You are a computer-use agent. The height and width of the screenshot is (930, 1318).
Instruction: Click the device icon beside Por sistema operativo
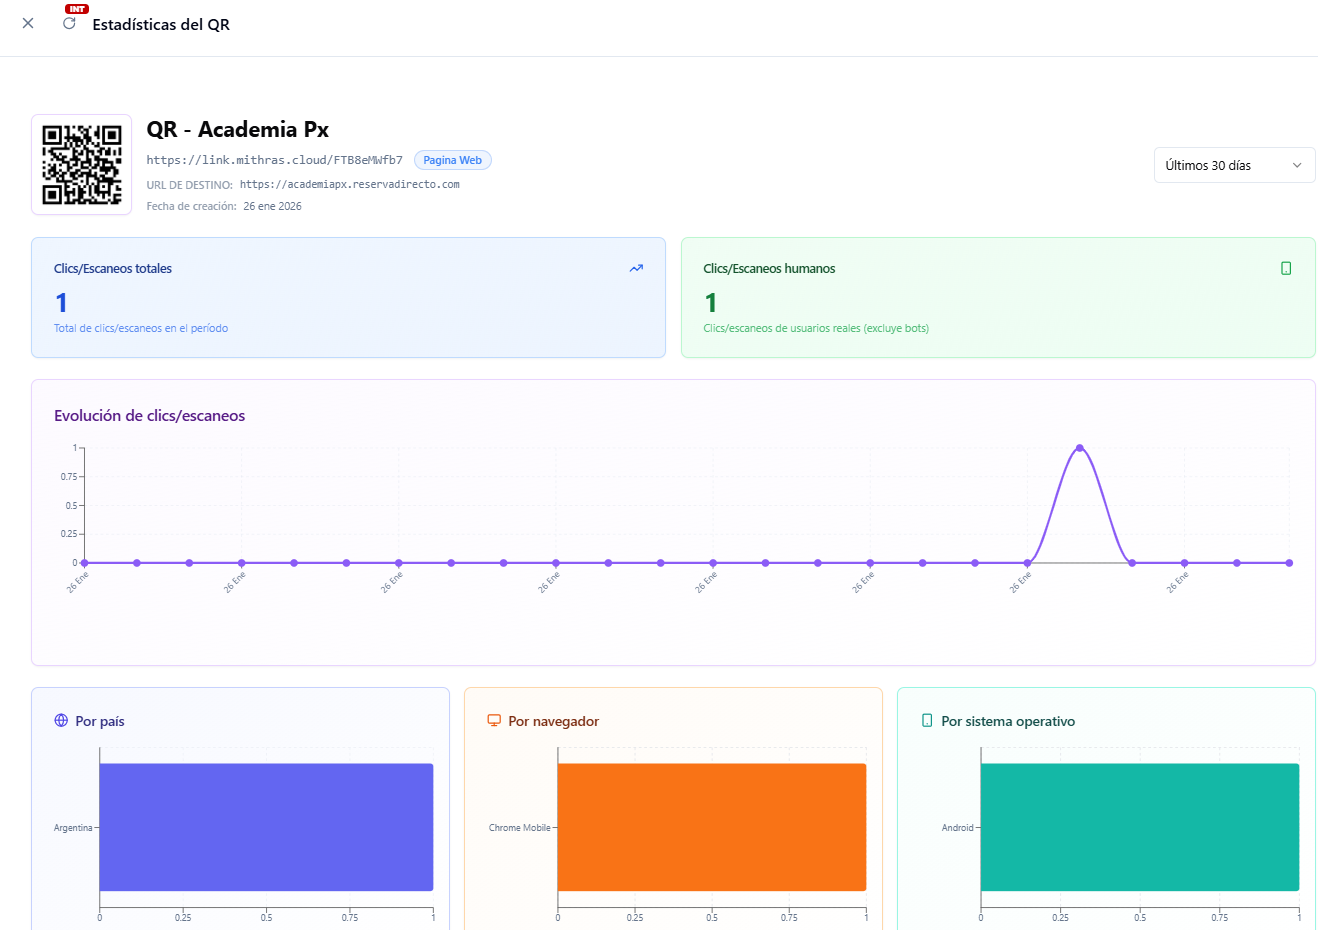(927, 721)
